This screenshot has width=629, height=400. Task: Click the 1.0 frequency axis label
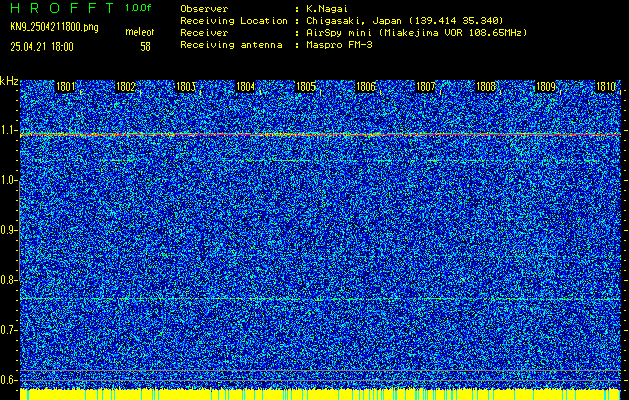click(x=8, y=181)
